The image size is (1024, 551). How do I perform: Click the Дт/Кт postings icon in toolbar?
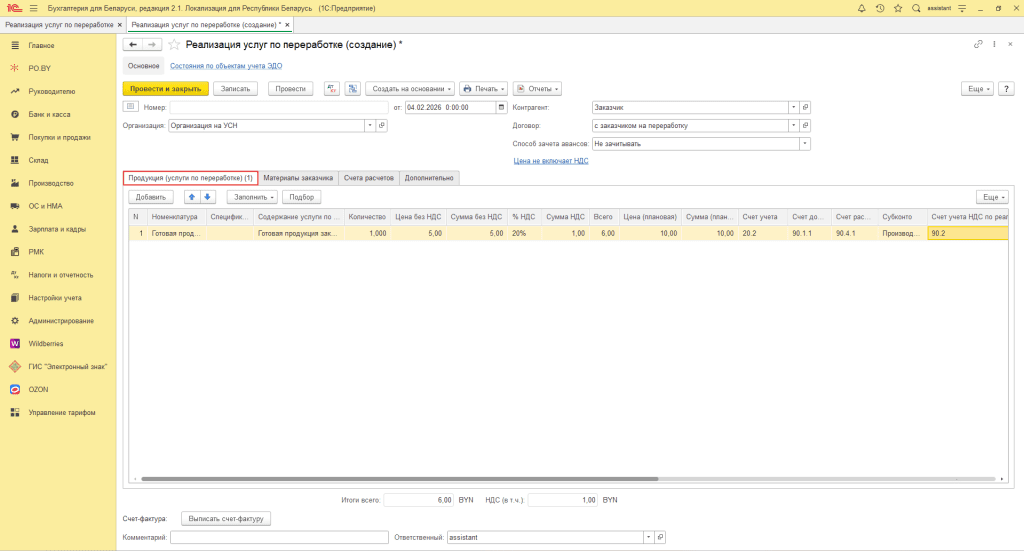[x=333, y=89]
